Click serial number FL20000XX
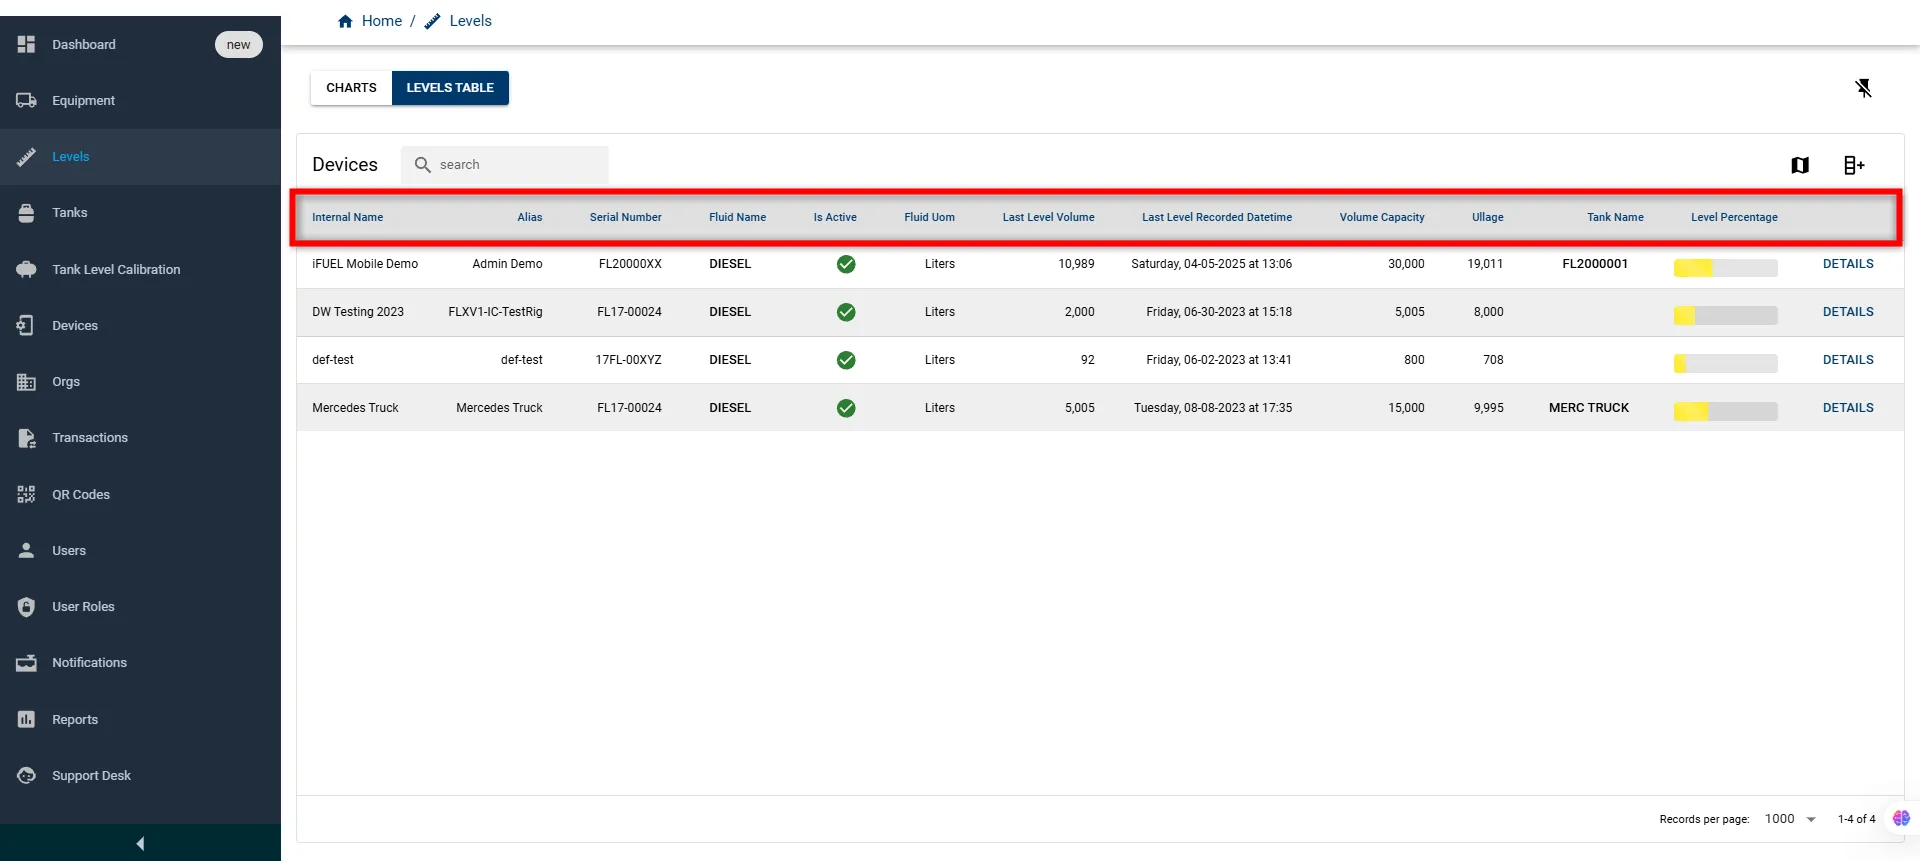This screenshot has height=861, width=1920. point(630,264)
